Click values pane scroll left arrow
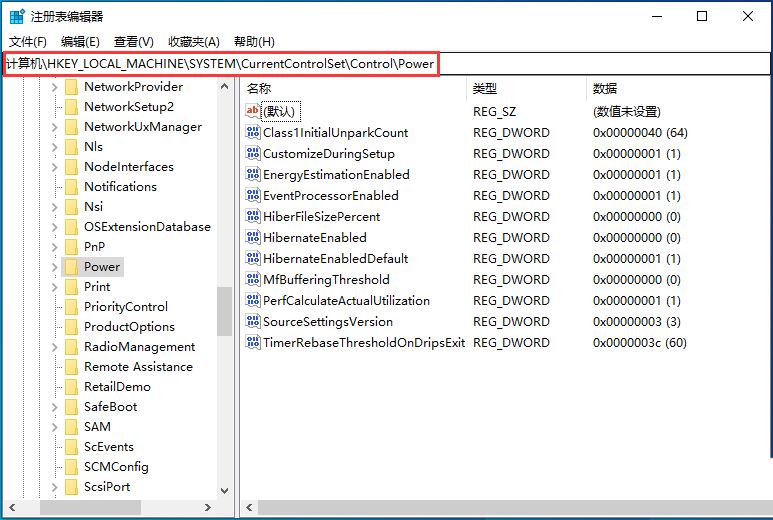This screenshot has height=520, width=773. click(x=249, y=507)
